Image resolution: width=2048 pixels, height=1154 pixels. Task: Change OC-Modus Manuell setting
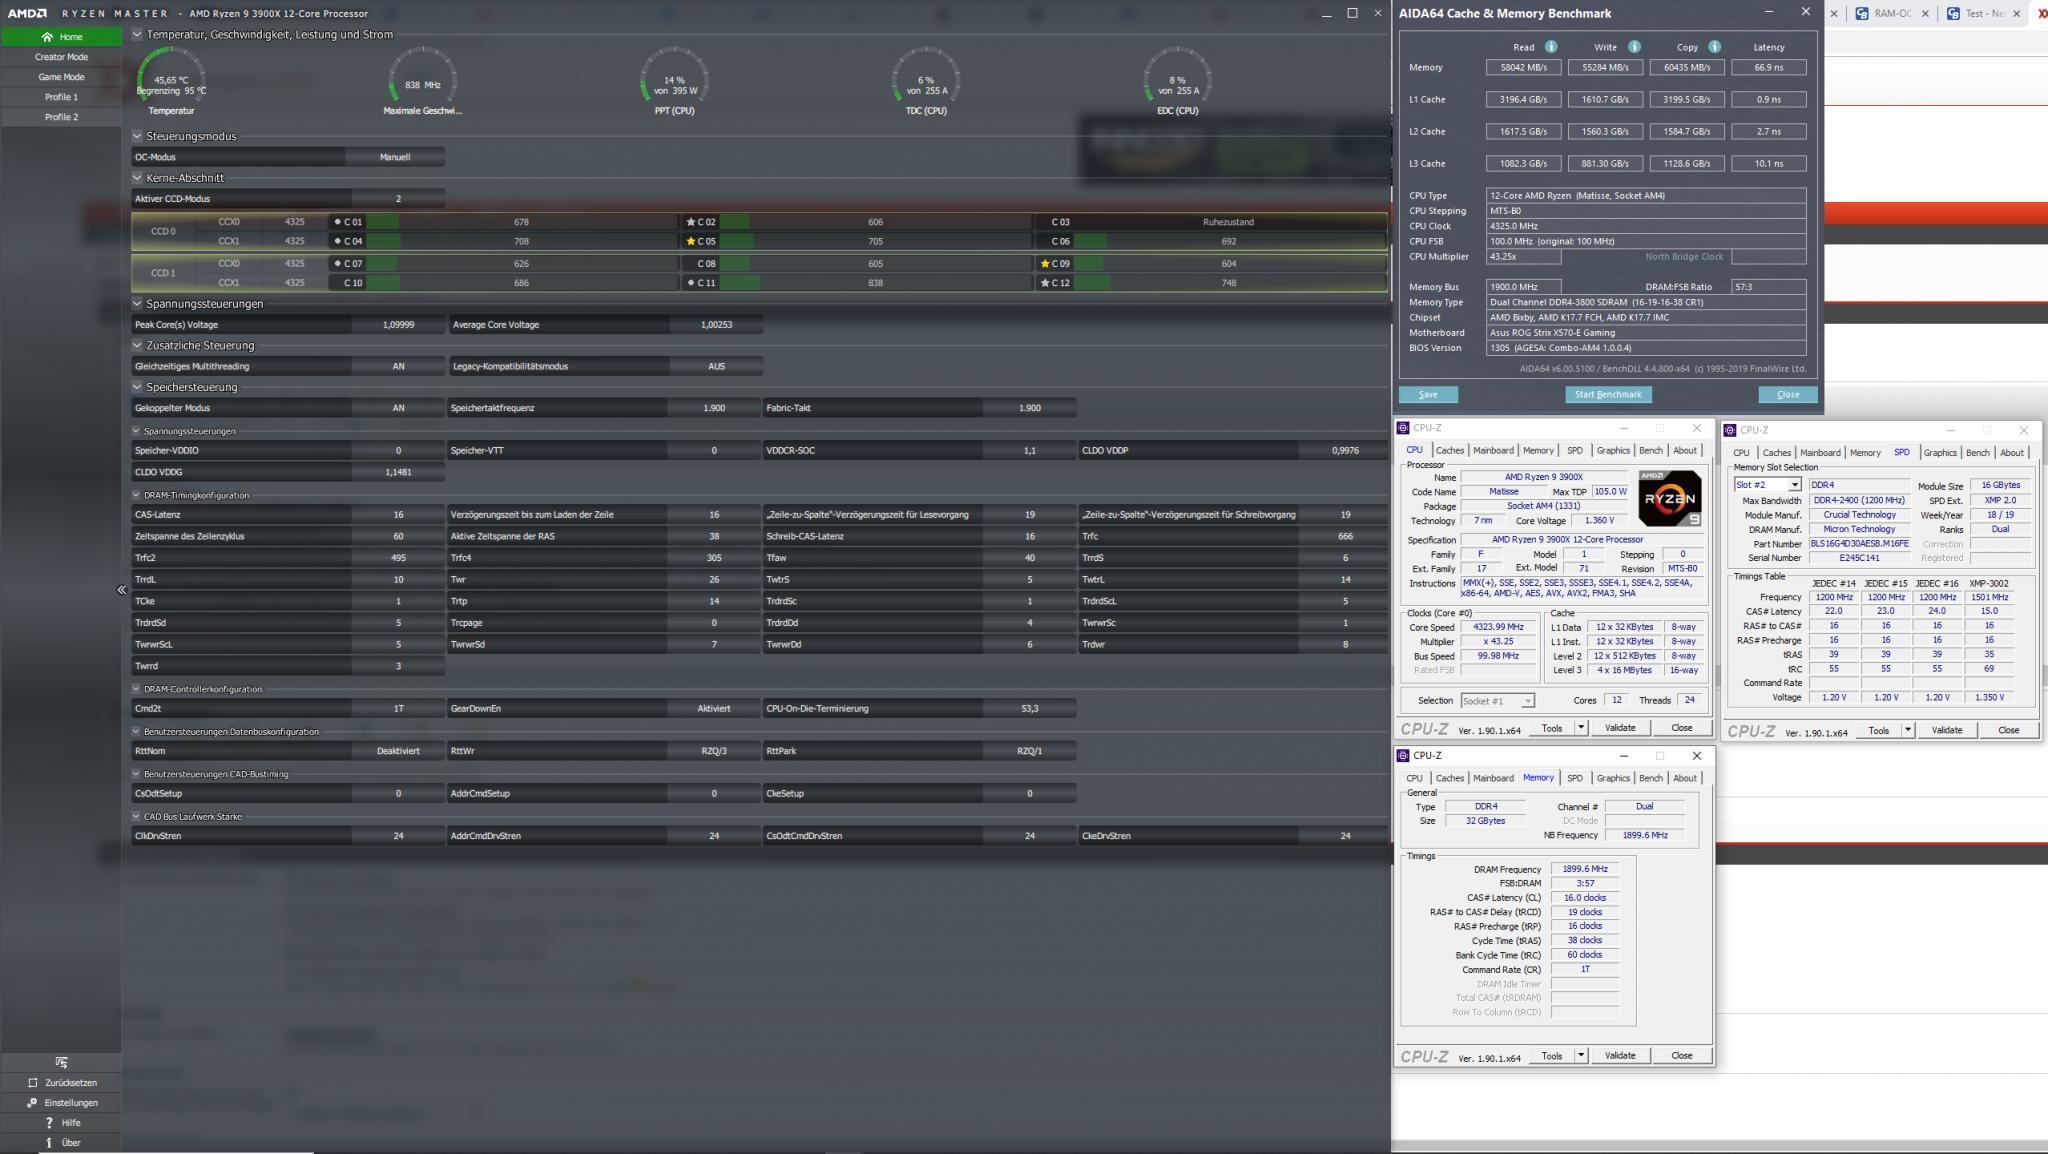click(395, 157)
